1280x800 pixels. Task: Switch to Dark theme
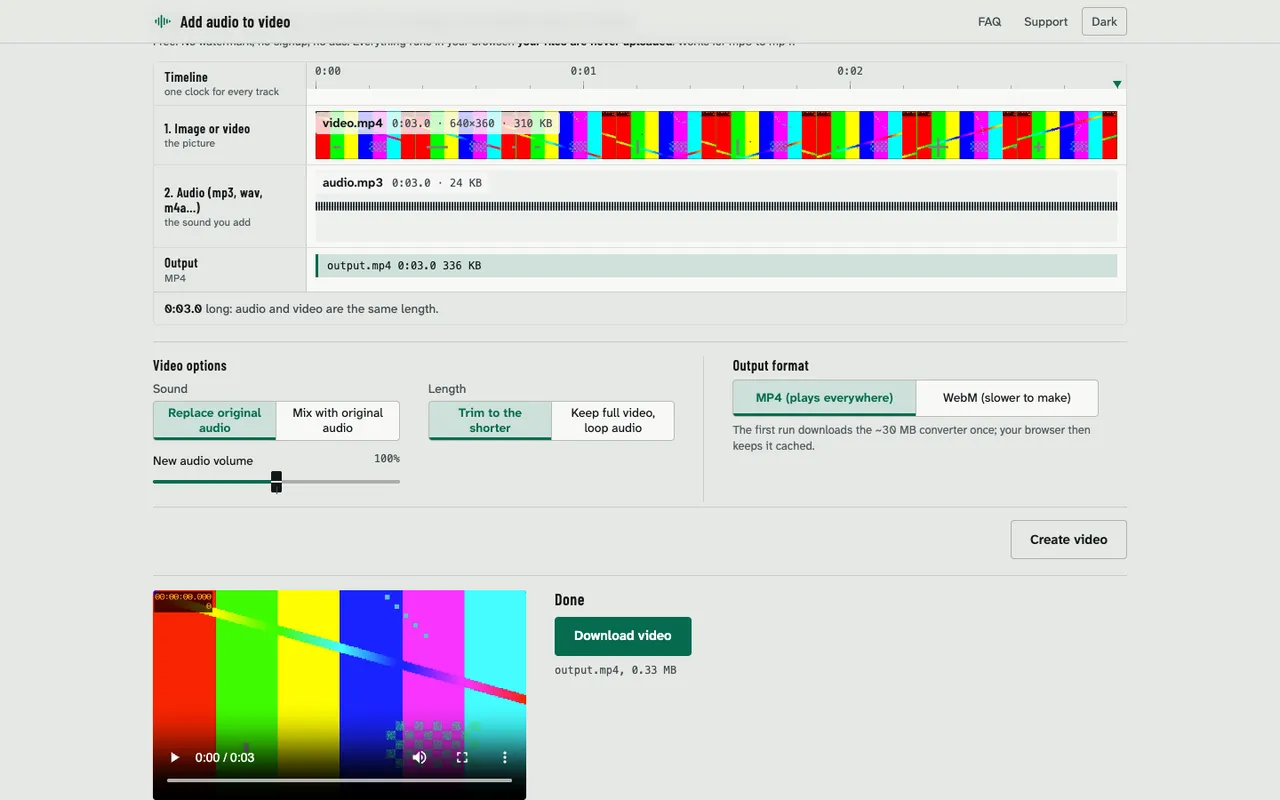pos(1104,22)
